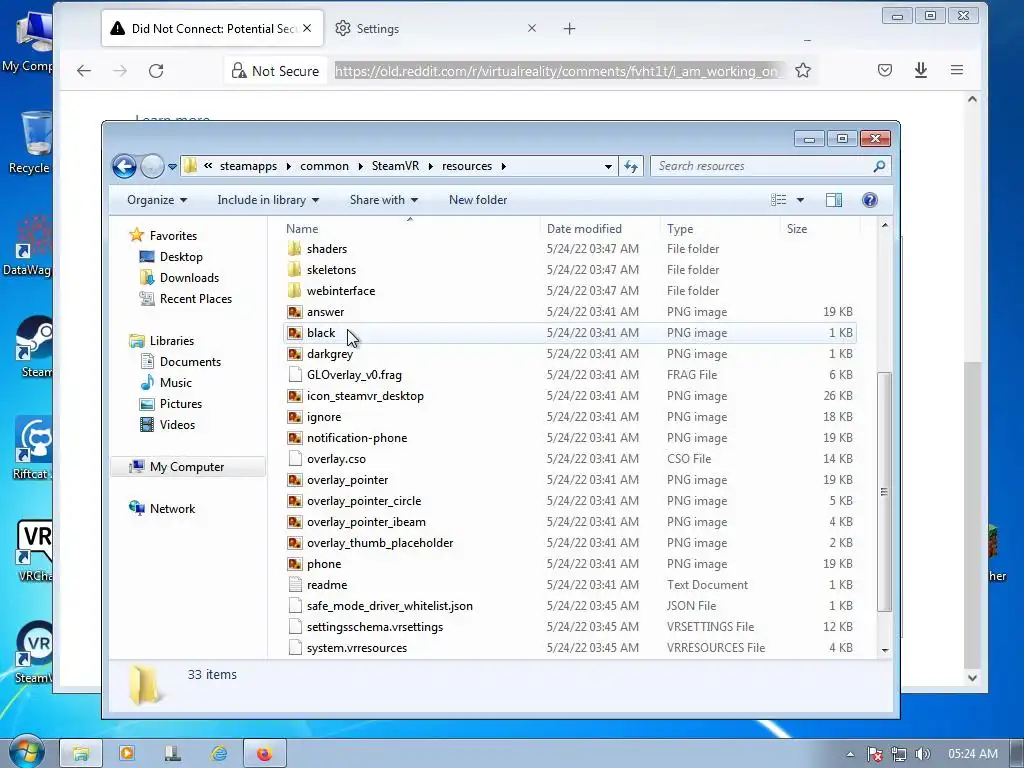The width and height of the screenshot is (1024, 768).
Task: Select common in the breadcrumb path
Action: pos(325,166)
